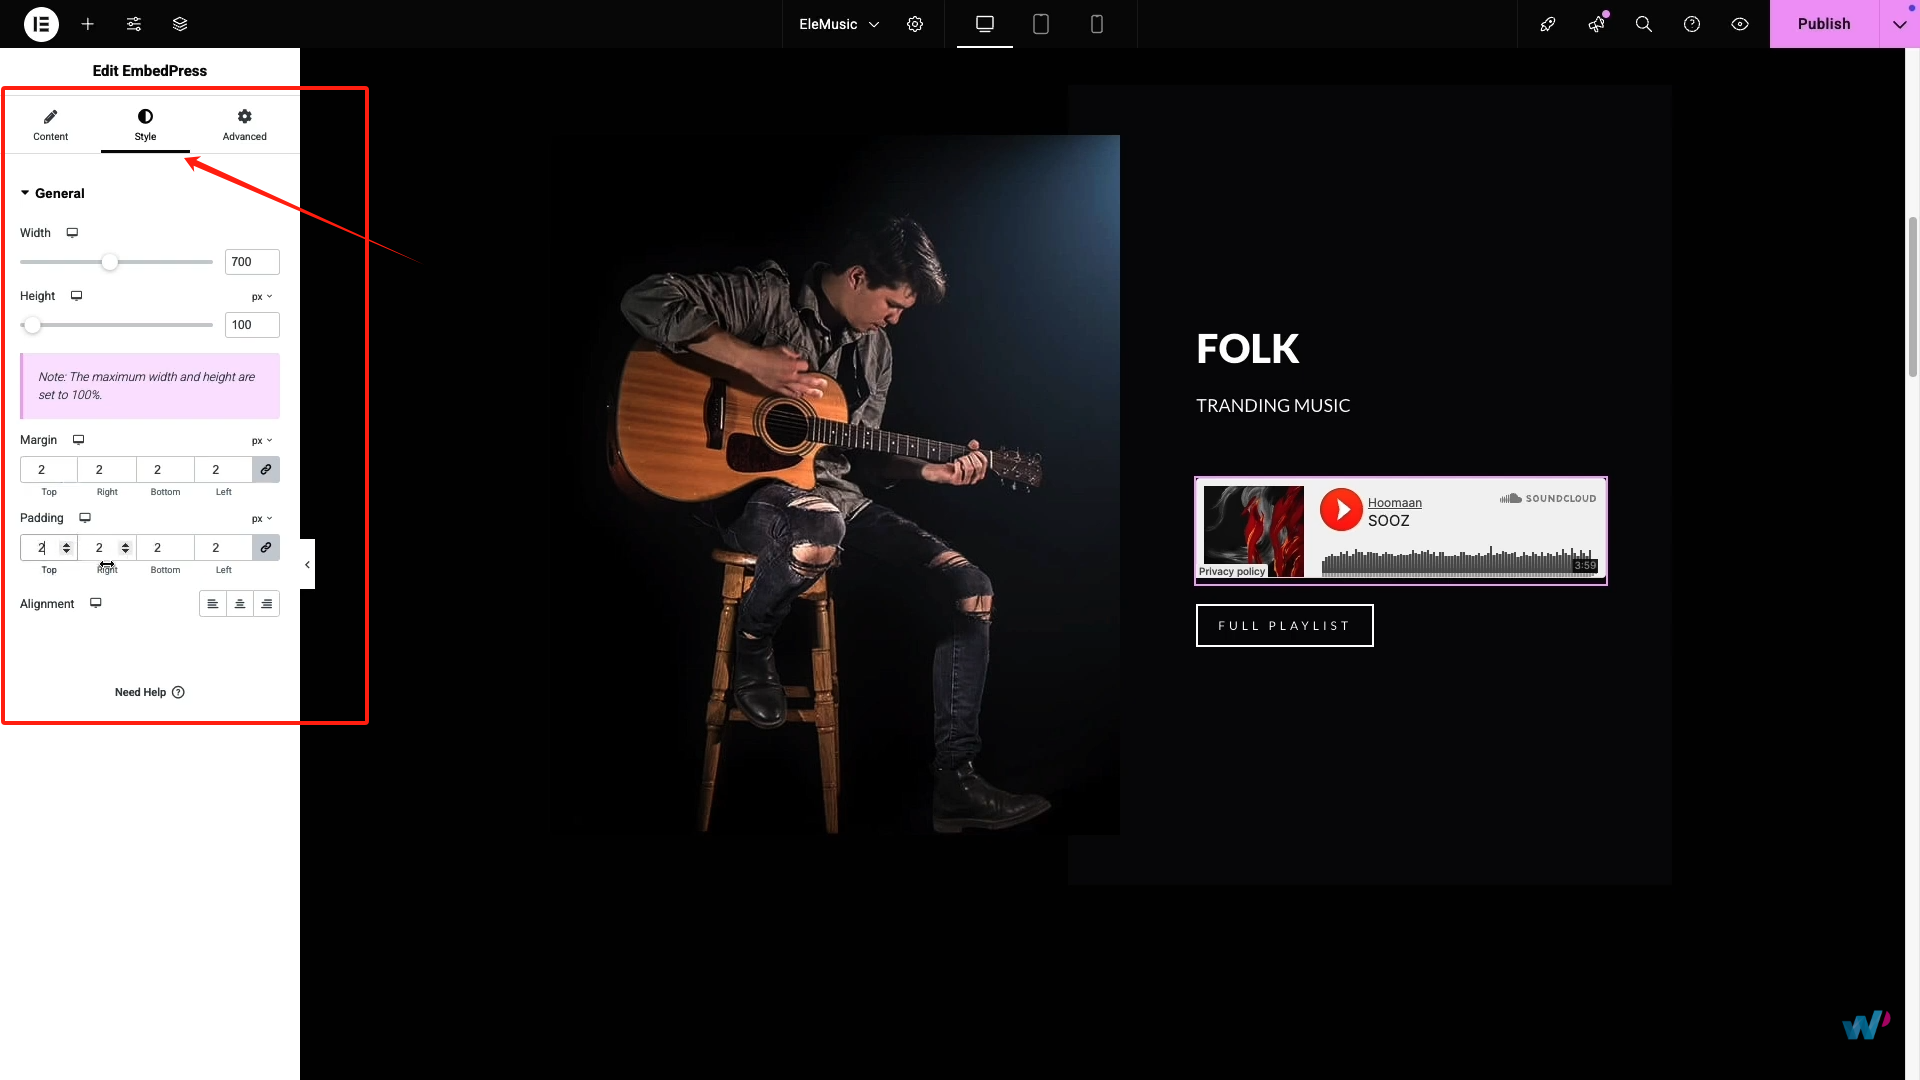Select center alignment option
1920x1080 pixels.
tap(240, 604)
